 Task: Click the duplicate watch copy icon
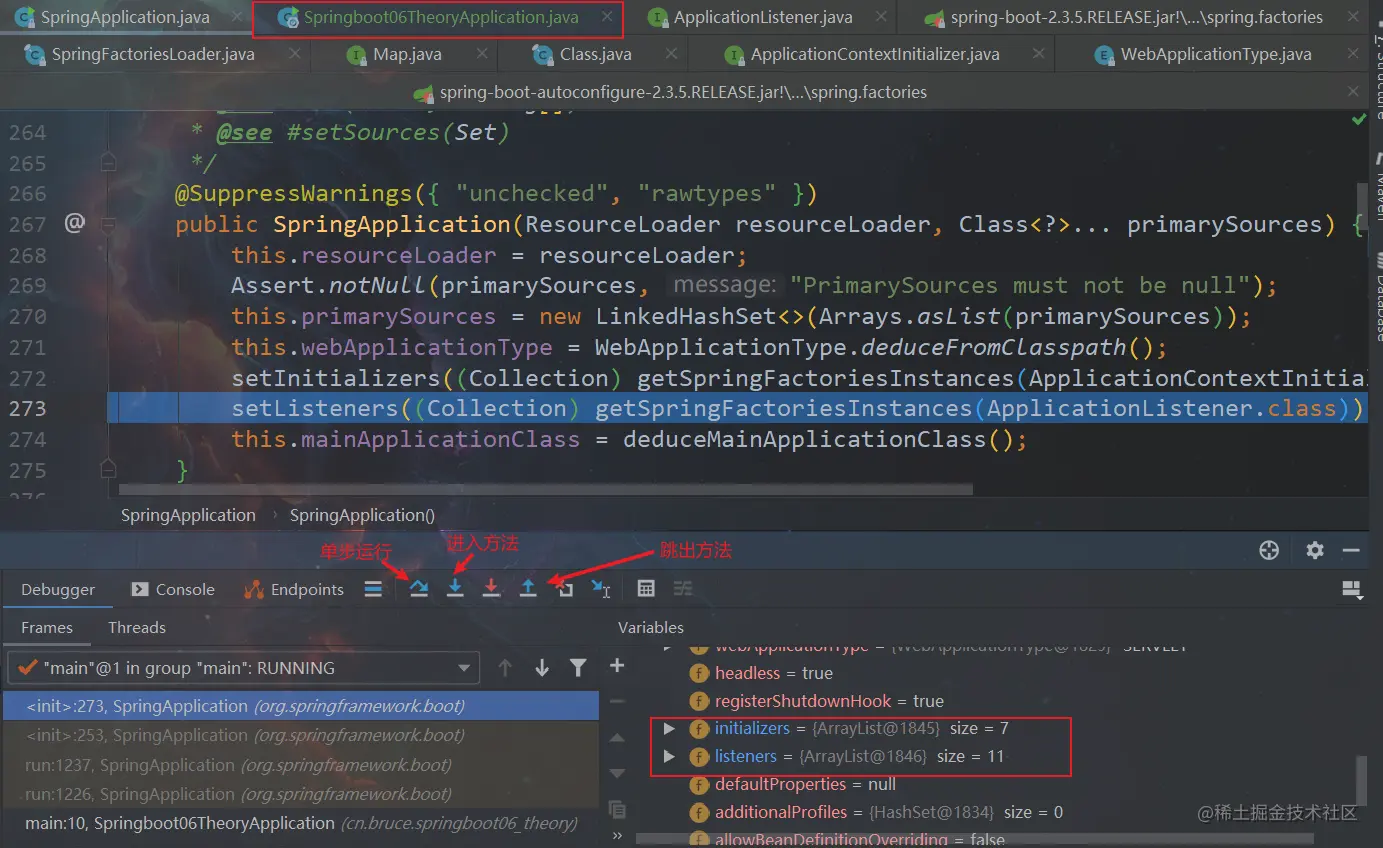click(617, 809)
